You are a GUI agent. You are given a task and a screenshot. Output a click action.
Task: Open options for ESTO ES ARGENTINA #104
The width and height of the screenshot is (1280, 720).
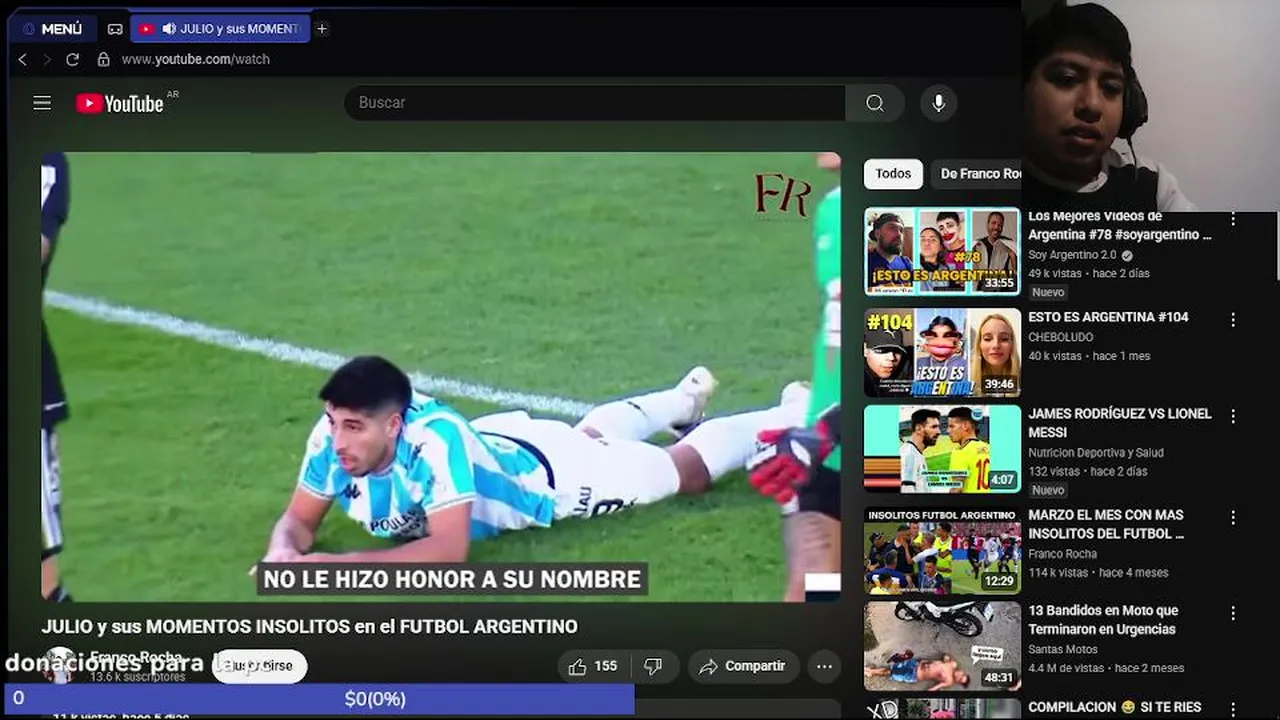(x=1233, y=320)
